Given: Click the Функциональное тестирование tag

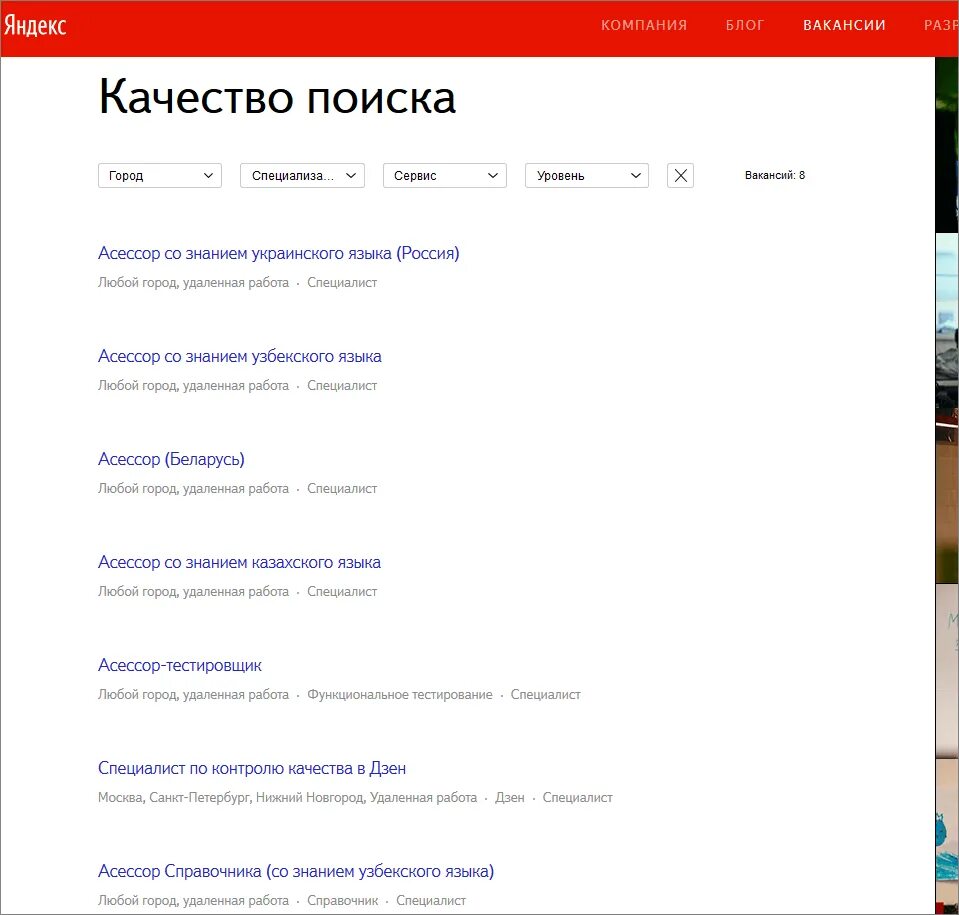Looking at the screenshot, I should pyautogui.click(x=399, y=695).
